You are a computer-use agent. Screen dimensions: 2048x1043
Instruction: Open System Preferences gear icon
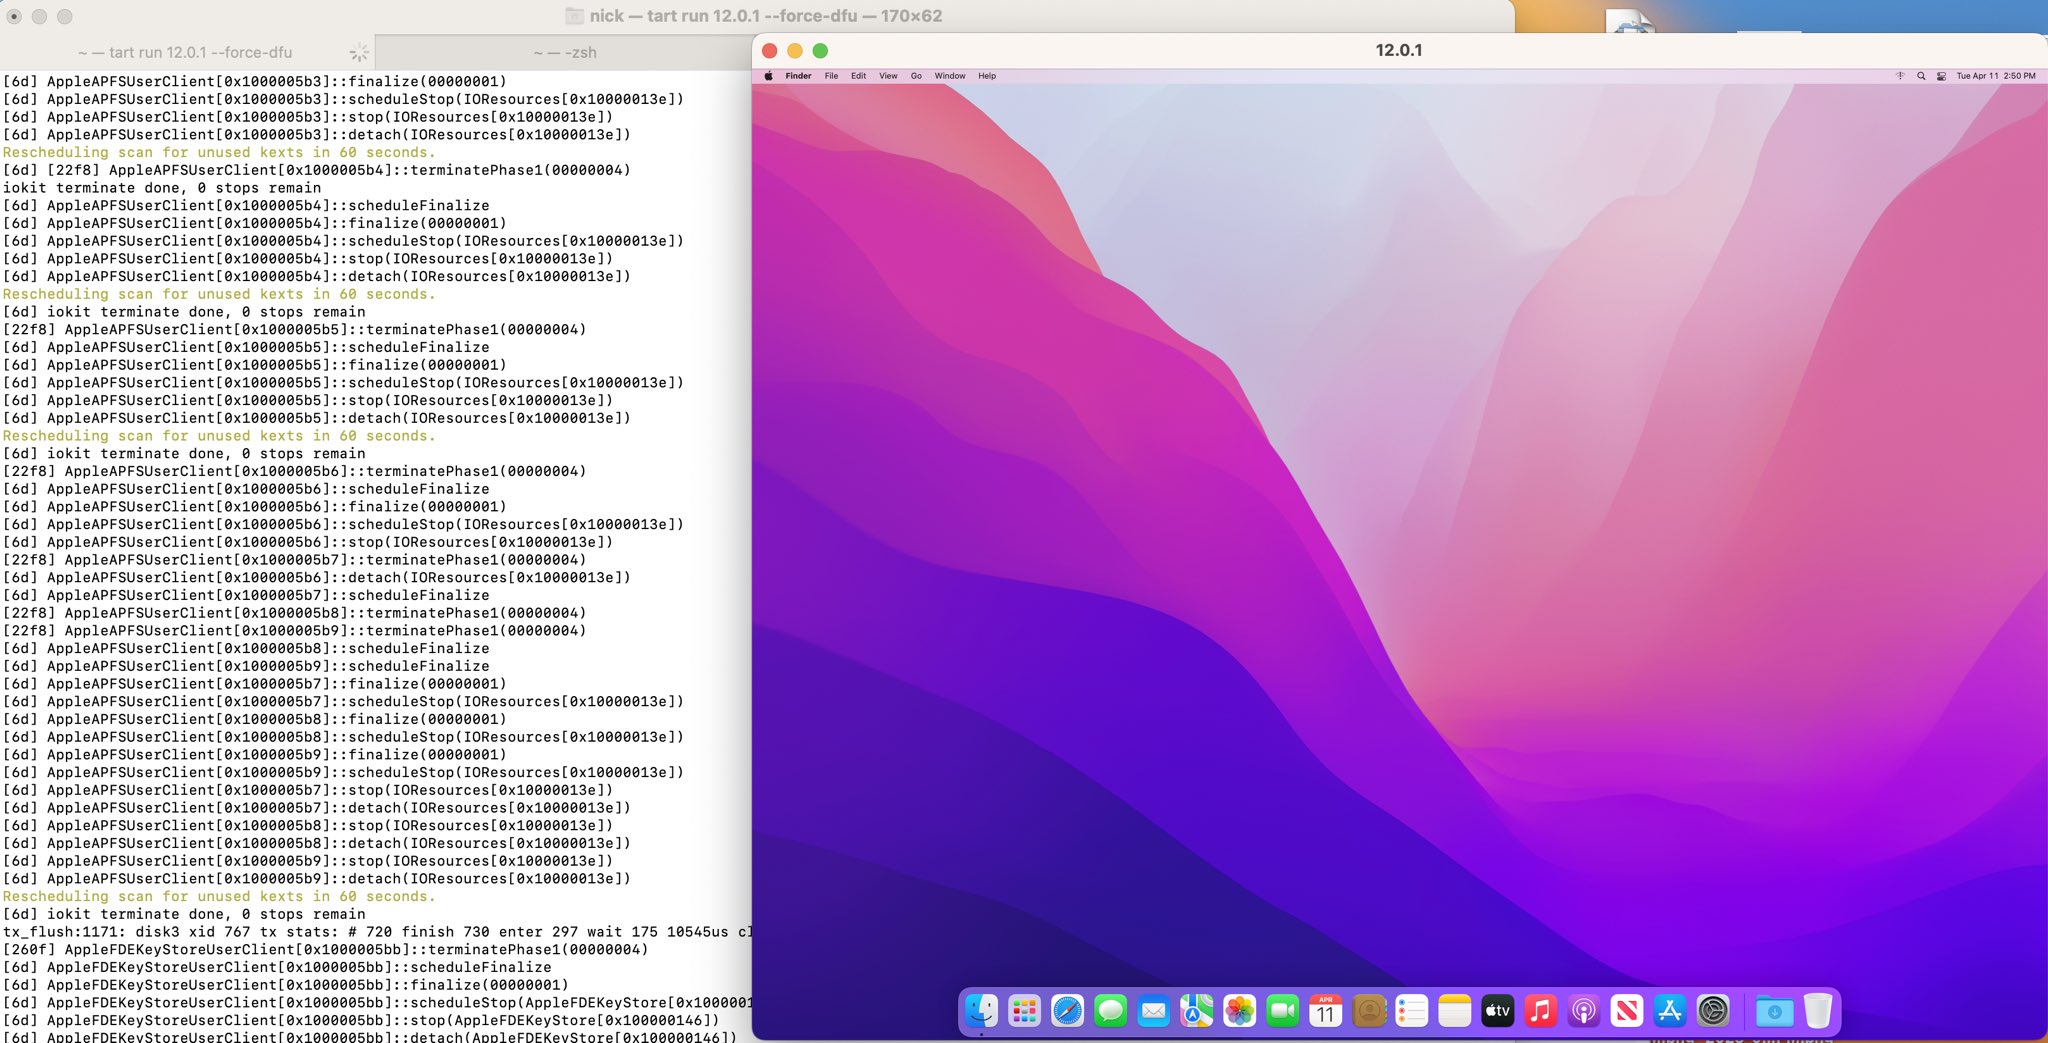[x=1713, y=1012]
